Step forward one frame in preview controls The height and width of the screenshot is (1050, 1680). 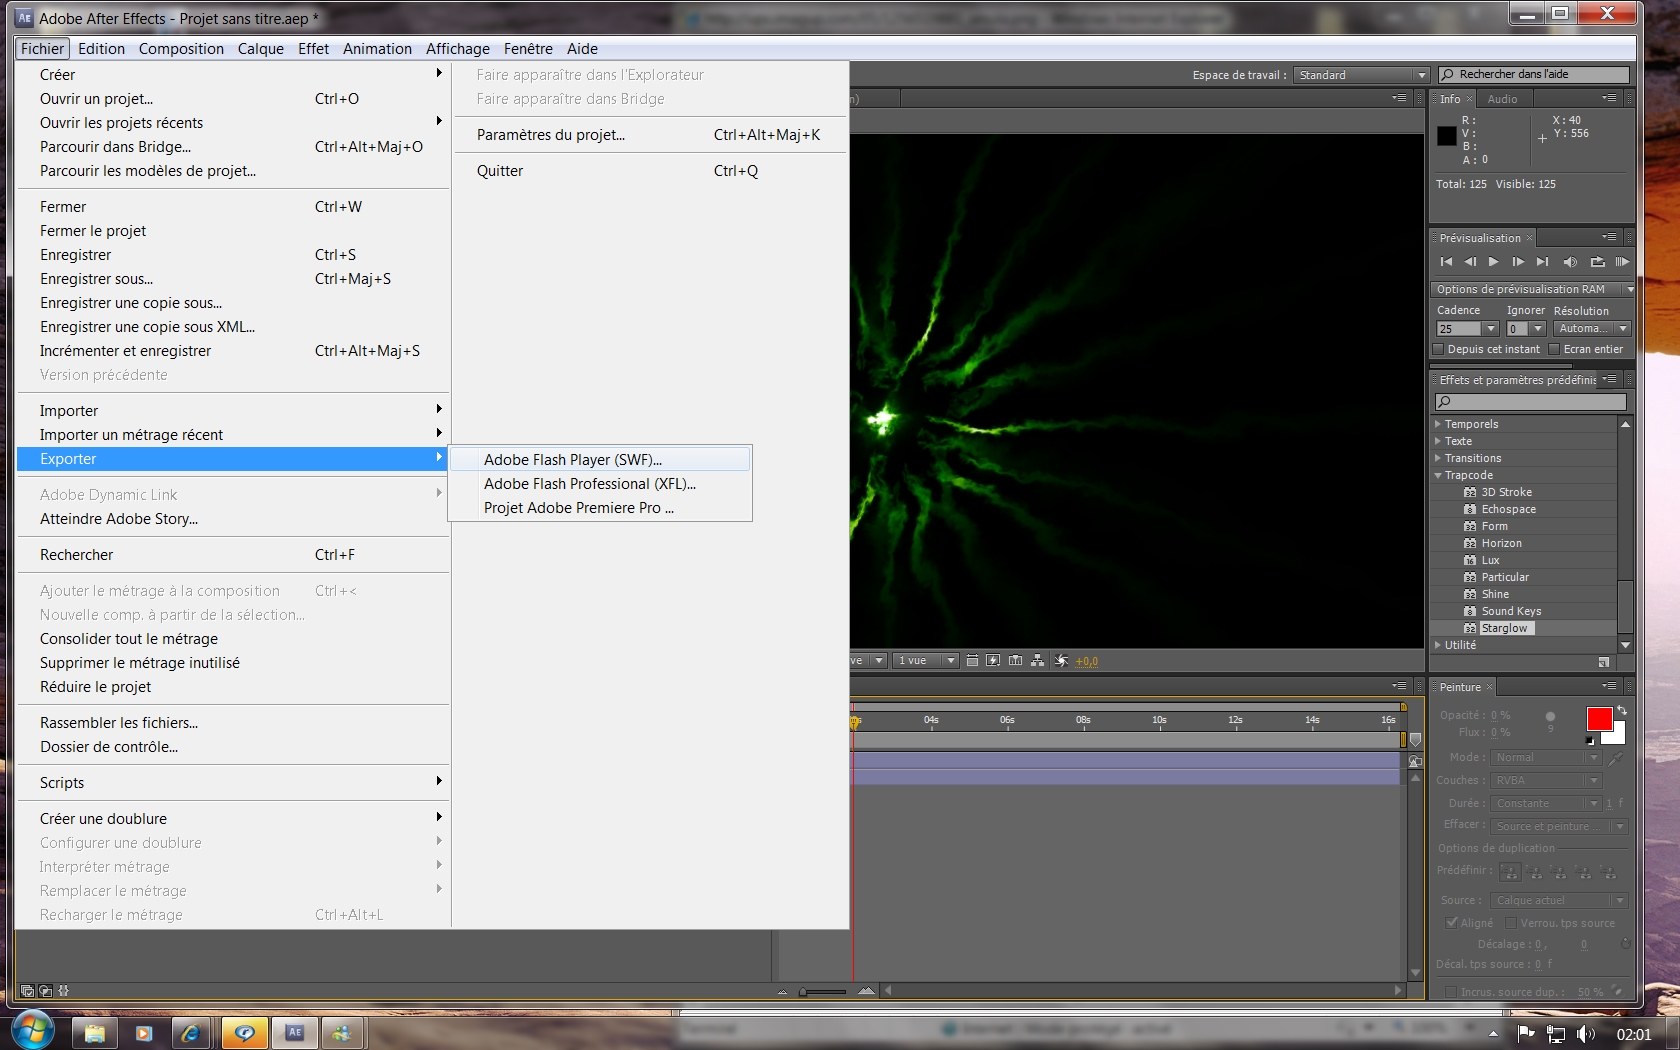(1518, 262)
